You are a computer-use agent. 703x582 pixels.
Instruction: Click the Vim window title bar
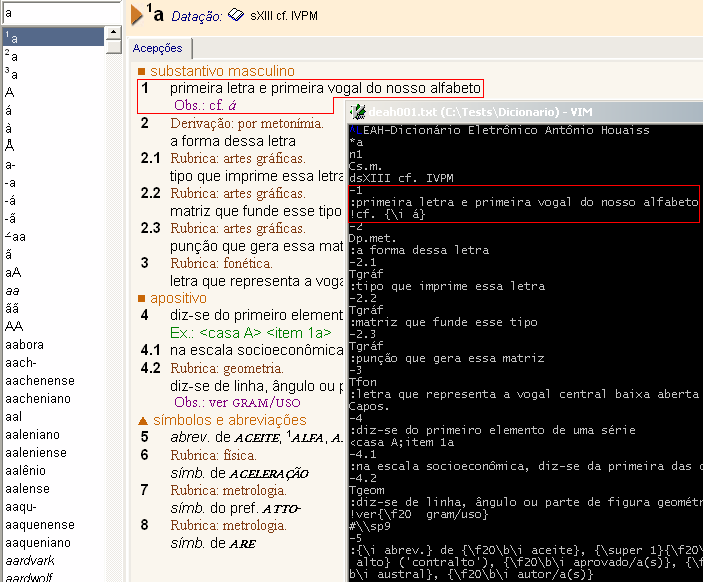click(x=520, y=112)
